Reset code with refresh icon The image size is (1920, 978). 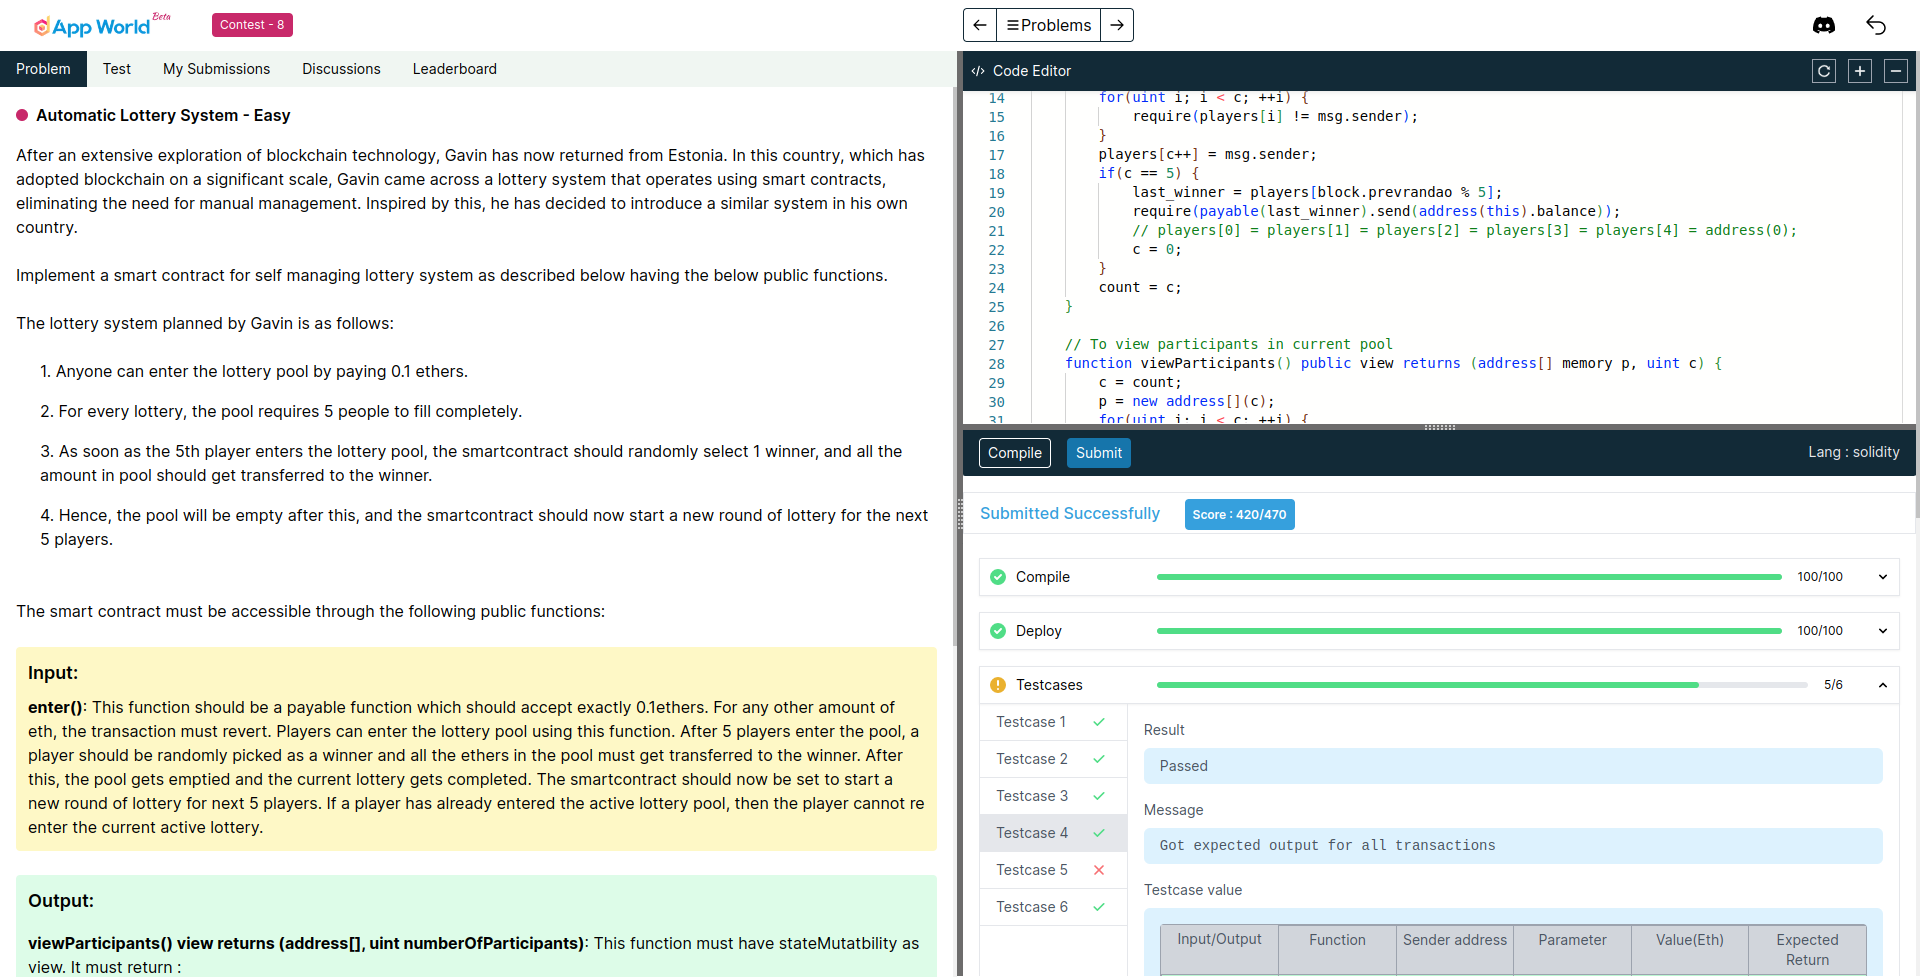click(x=1823, y=71)
